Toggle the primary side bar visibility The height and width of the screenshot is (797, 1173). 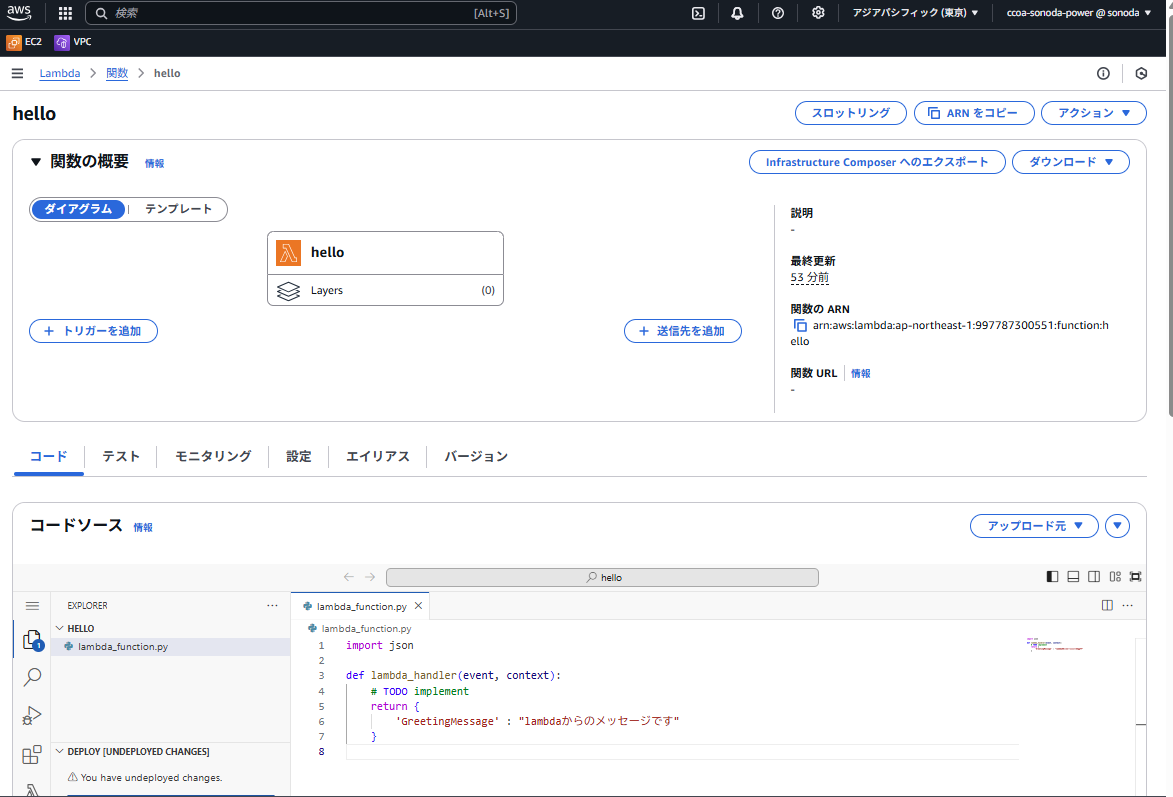click(x=1051, y=576)
